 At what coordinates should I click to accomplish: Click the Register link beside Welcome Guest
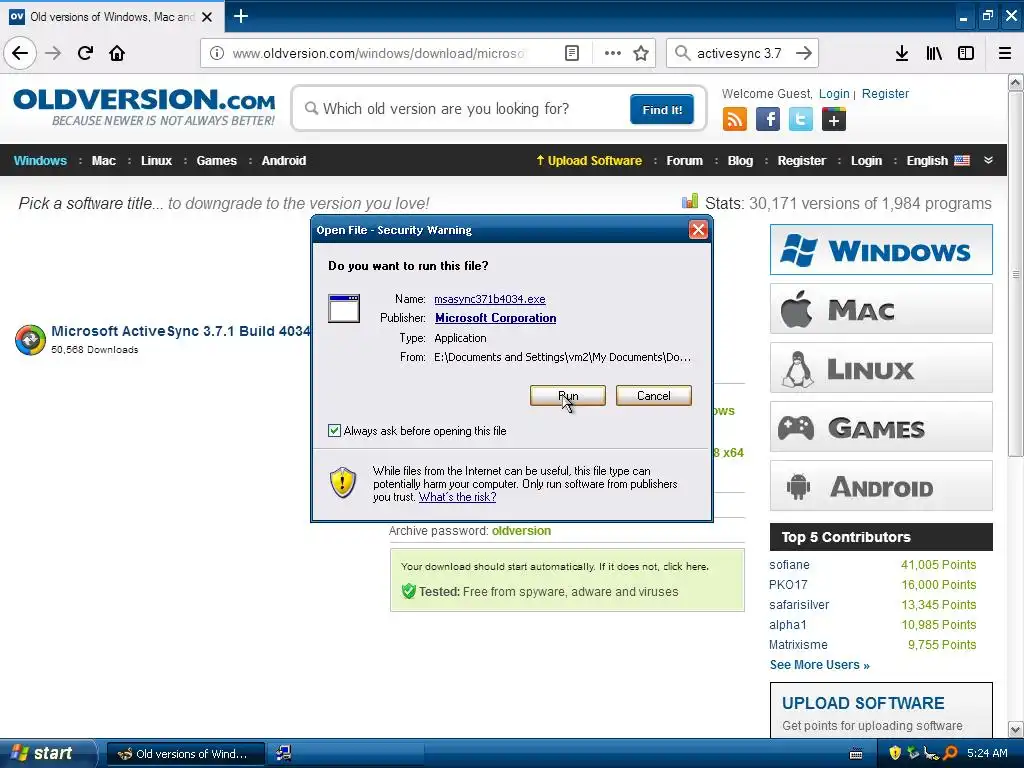[x=885, y=93]
